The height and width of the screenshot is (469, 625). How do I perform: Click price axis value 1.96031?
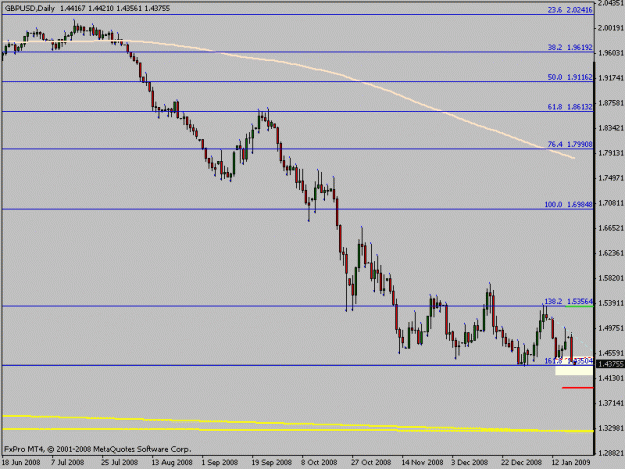611,53
